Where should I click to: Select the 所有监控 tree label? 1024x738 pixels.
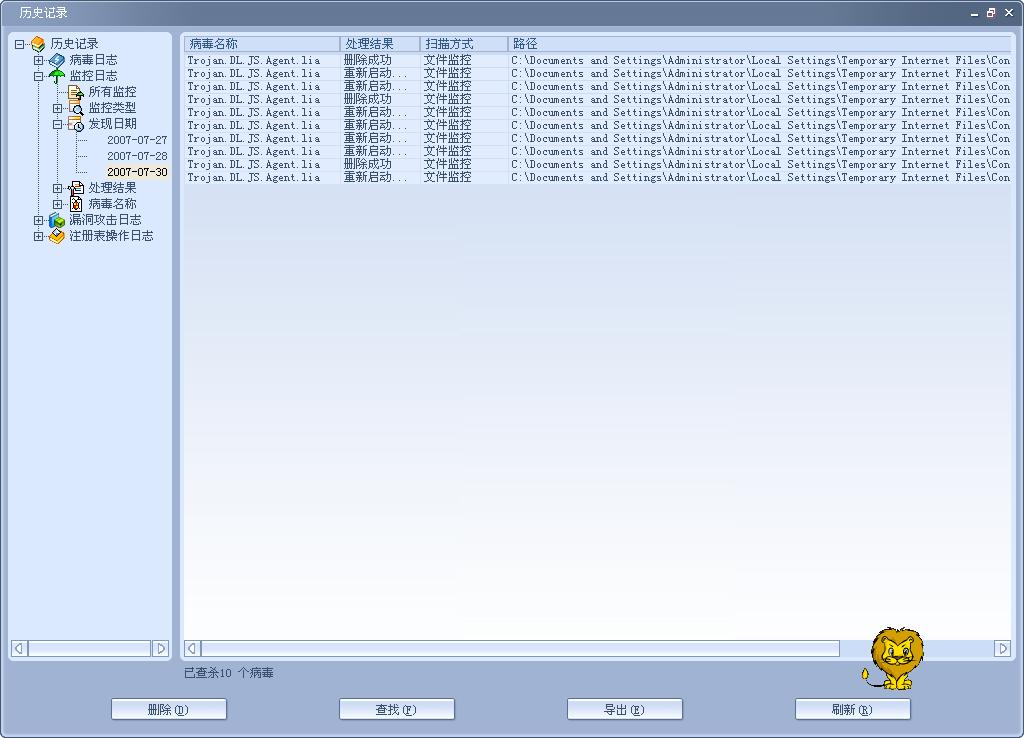(112, 92)
